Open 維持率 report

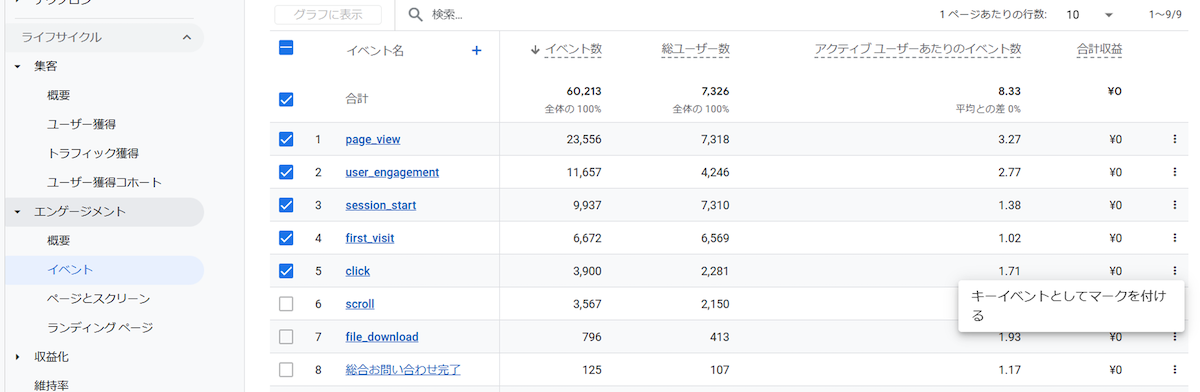tap(50, 384)
